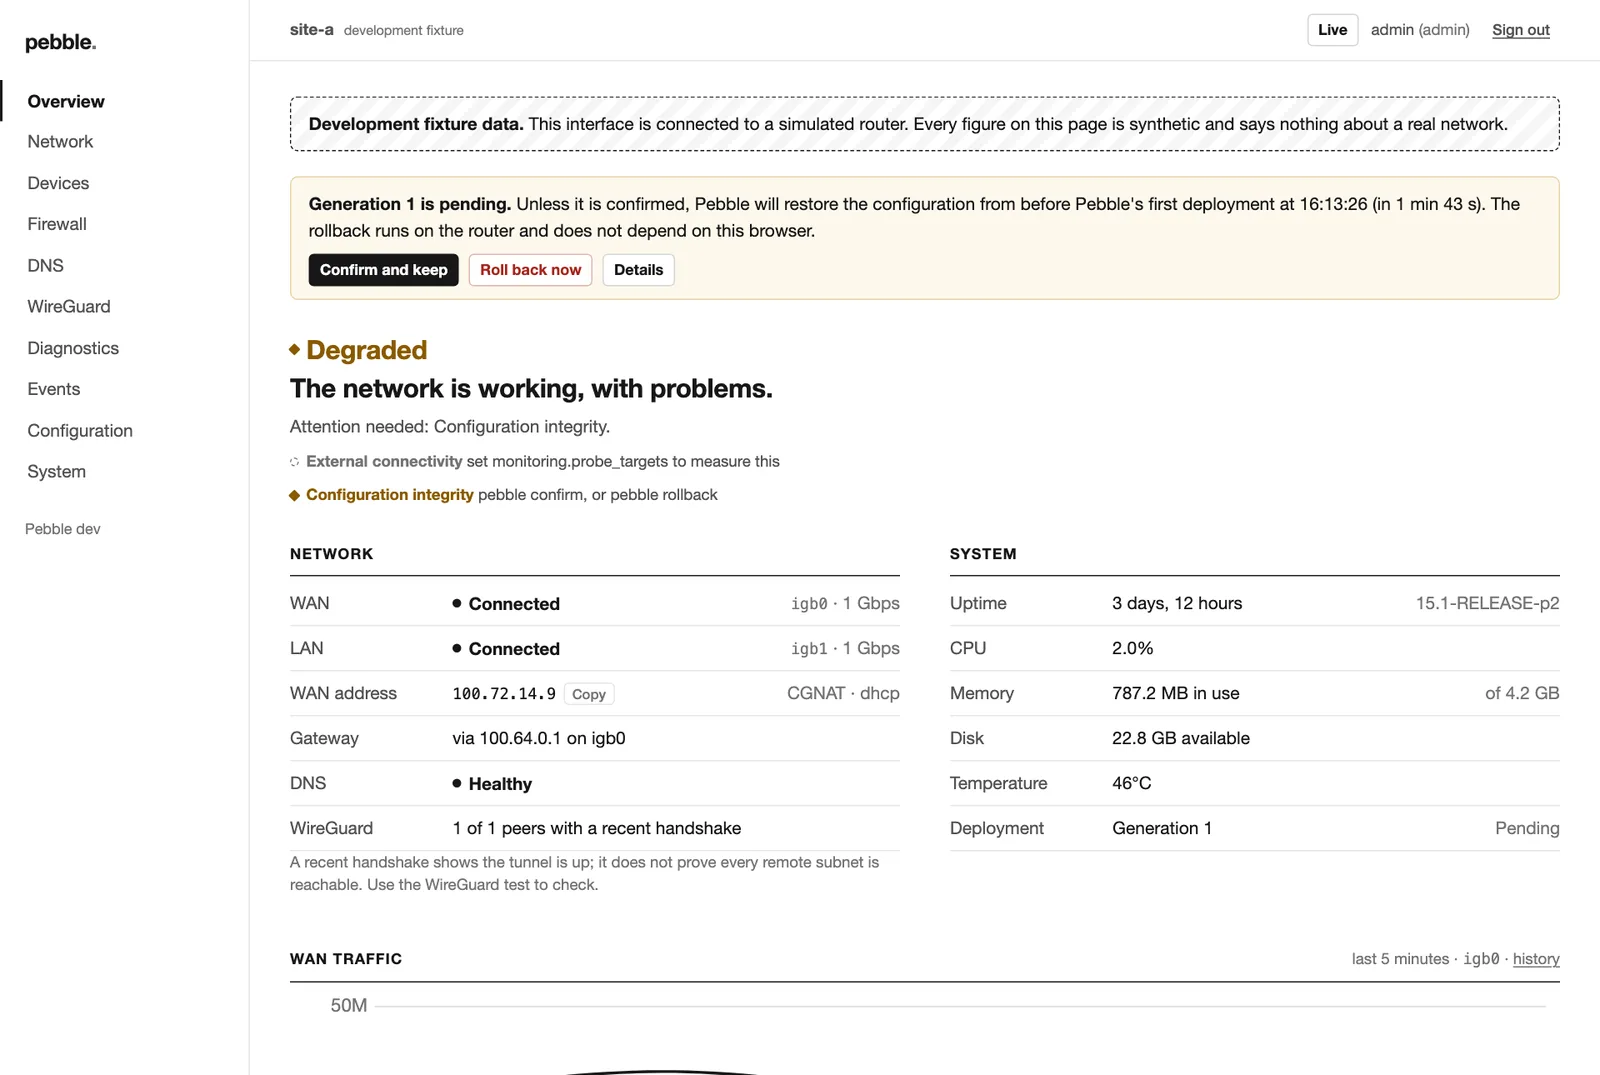This screenshot has height=1075, width=1600.
Task: Toggle the Live indicator button
Action: click(1333, 30)
